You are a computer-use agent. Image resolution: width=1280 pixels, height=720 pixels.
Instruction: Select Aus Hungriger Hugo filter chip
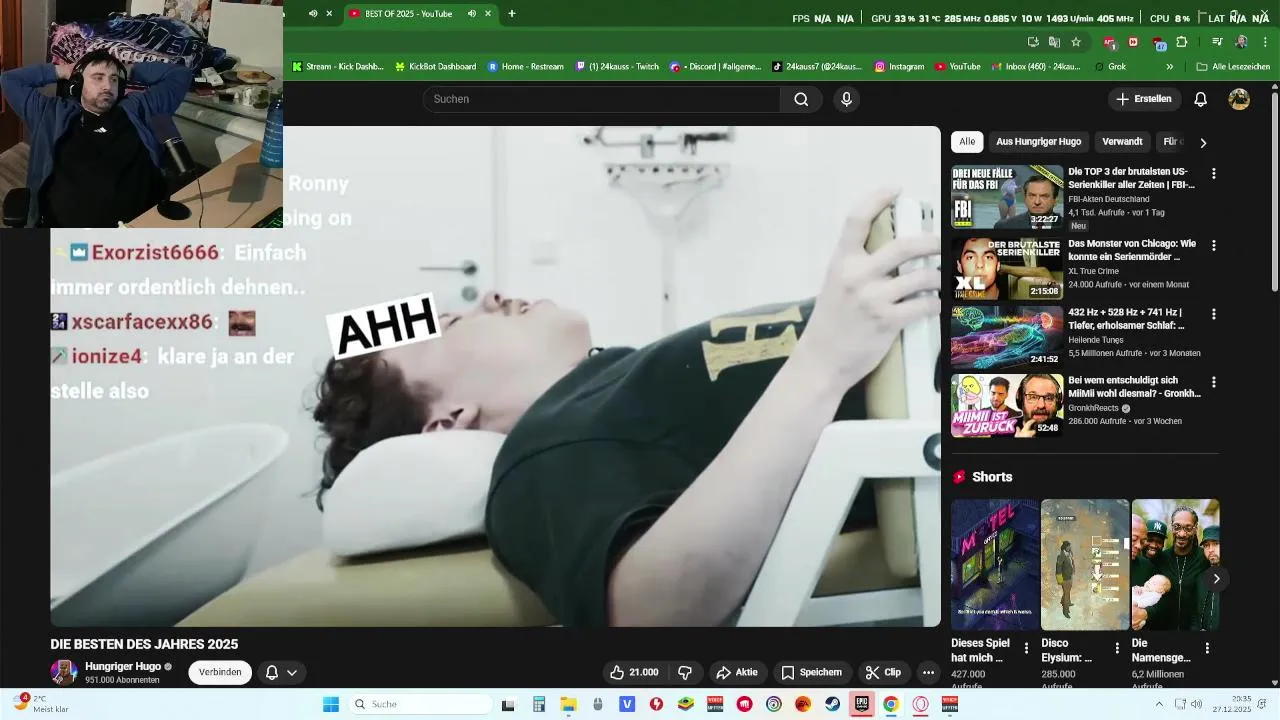(x=1038, y=142)
